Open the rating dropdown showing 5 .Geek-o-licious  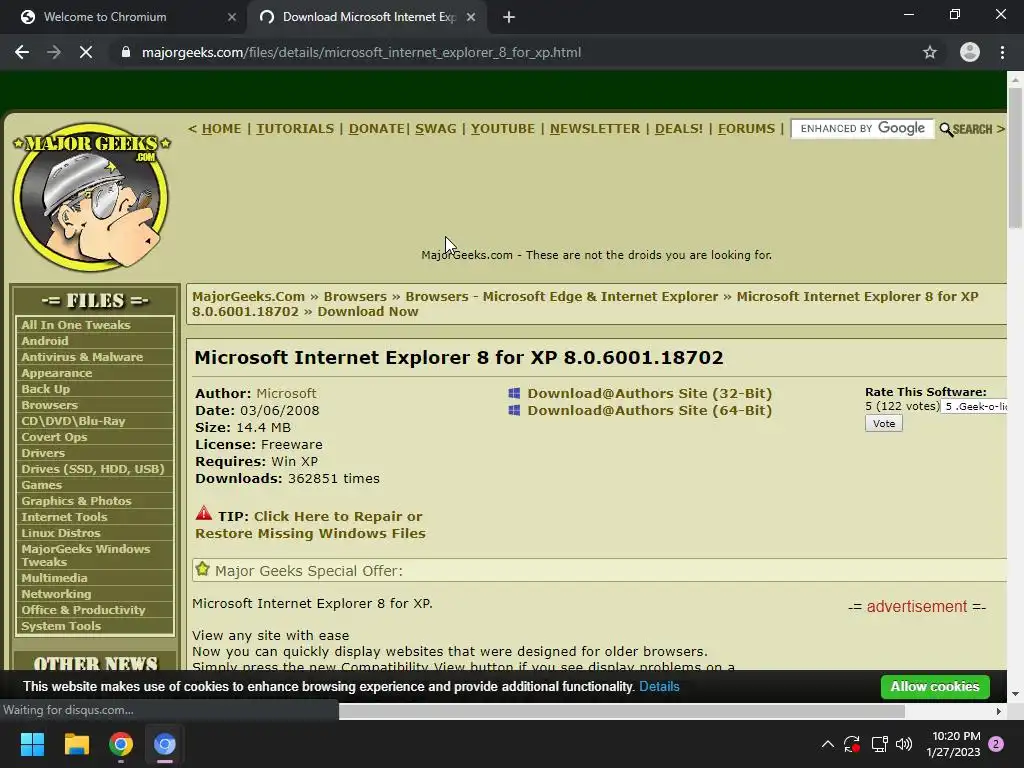click(974, 406)
